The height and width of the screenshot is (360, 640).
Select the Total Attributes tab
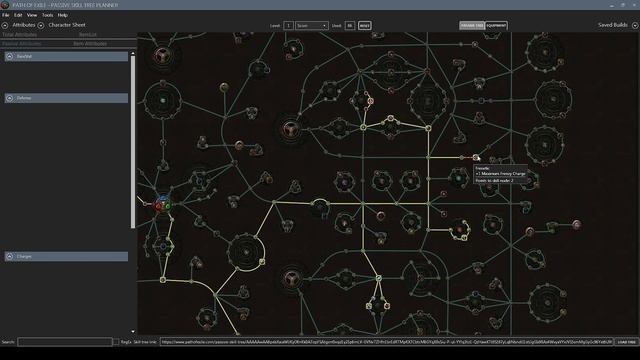point(20,35)
